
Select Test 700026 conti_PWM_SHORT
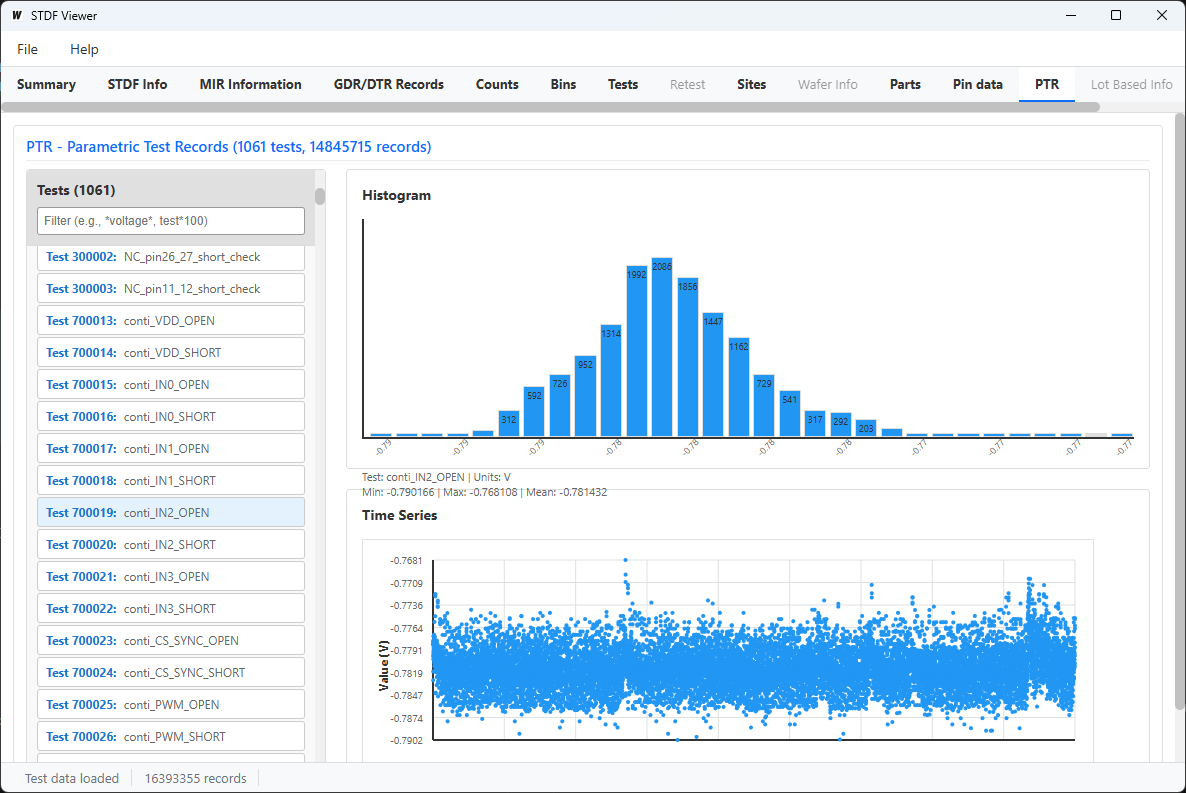pyautogui.click(x=170, y=735)
